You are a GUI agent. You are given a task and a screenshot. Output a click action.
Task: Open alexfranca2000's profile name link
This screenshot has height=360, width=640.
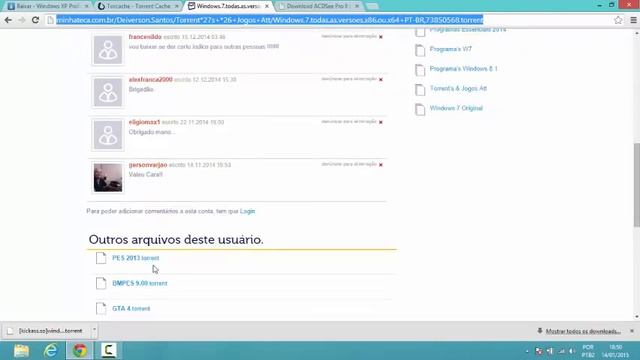click(151, 80)
